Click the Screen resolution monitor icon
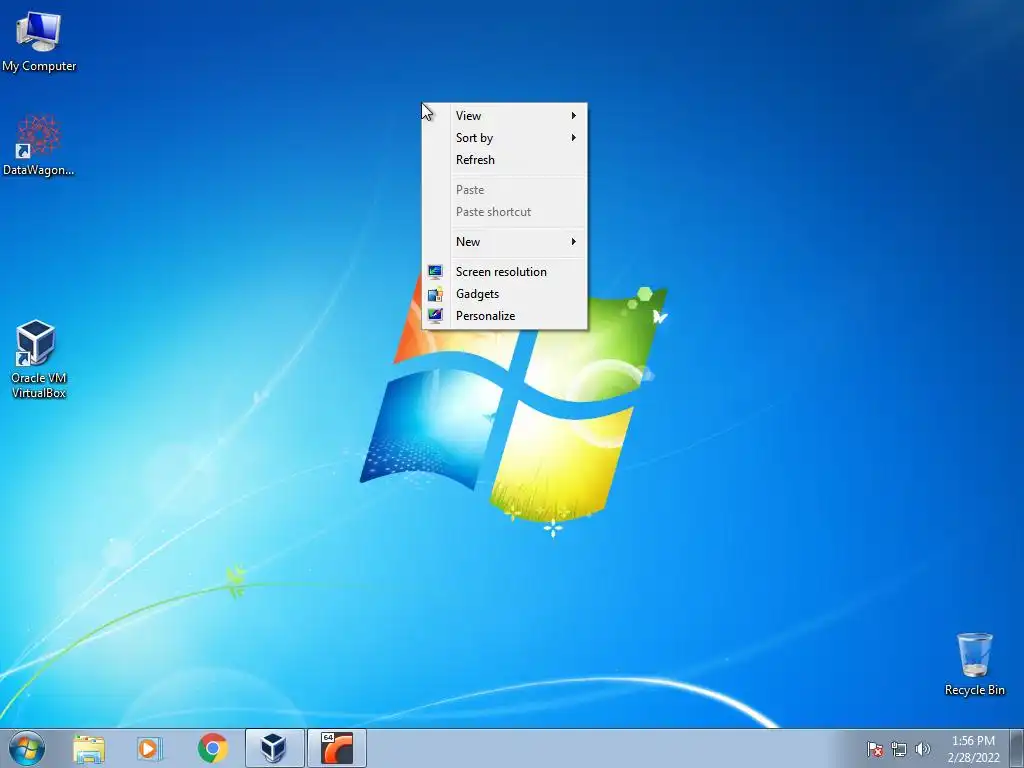This screenshot has width=1024, height=768. click(435, 272)
